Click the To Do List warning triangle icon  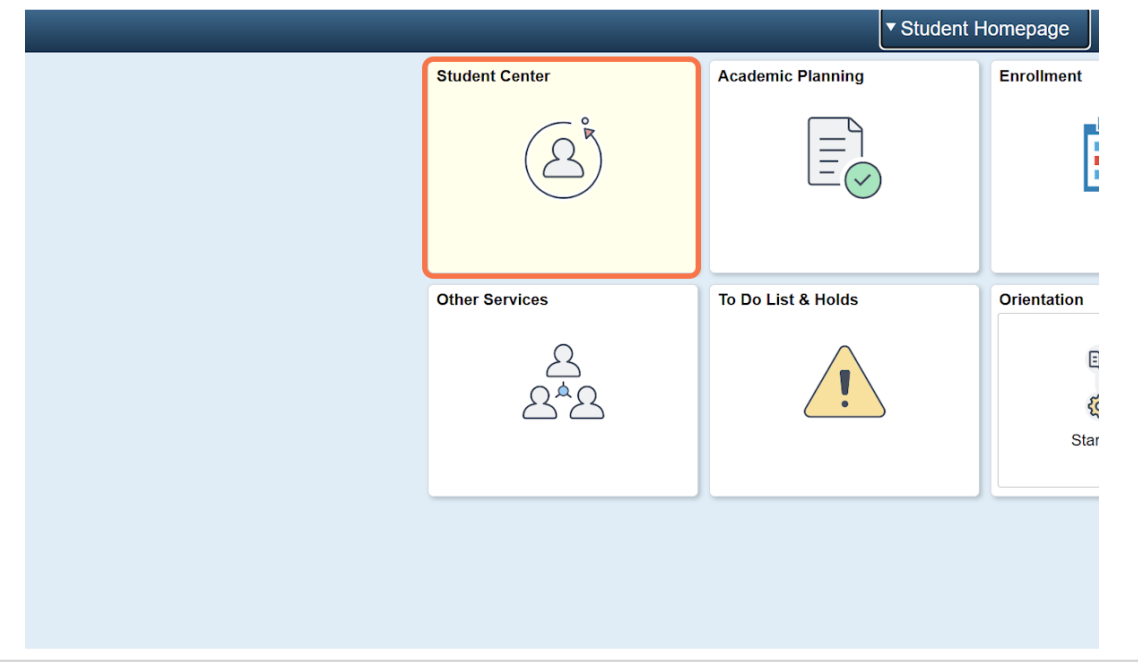844,382
